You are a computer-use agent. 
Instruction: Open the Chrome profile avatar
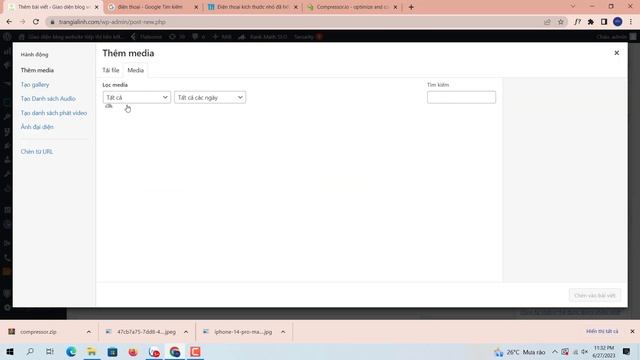point(618,22)
